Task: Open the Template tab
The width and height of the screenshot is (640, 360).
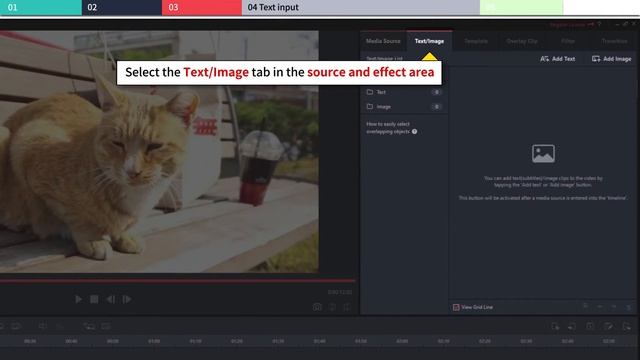Action: click(x=476, y=41)
